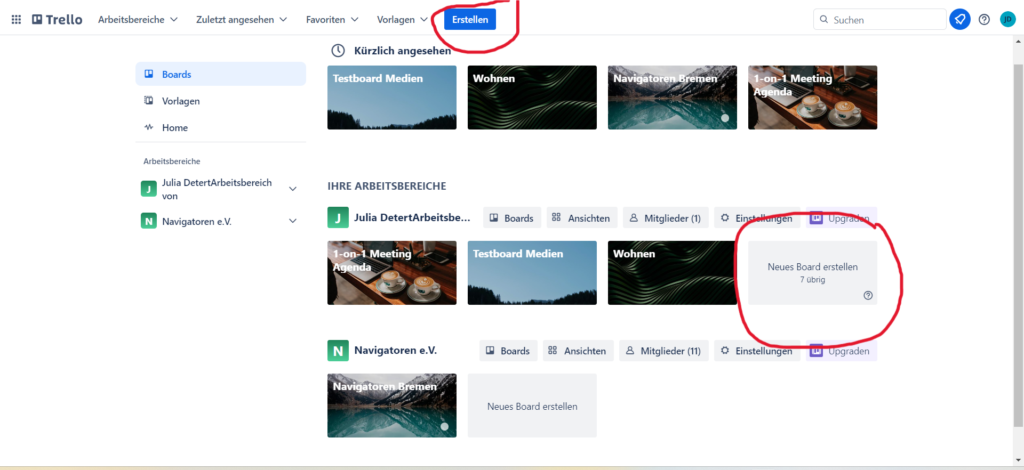Image resolution: width=1024 pixels, height=470 pixels.
Task: Open the help question mark icon in the header
Action: (x=984, y=20)
